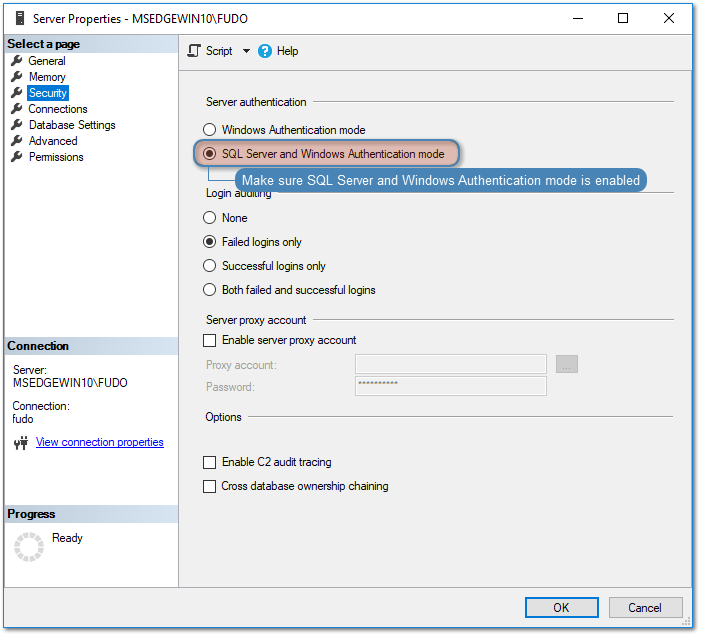701x636 pixels.
Task: Open View connection properties link
Action: coord(99,442)
